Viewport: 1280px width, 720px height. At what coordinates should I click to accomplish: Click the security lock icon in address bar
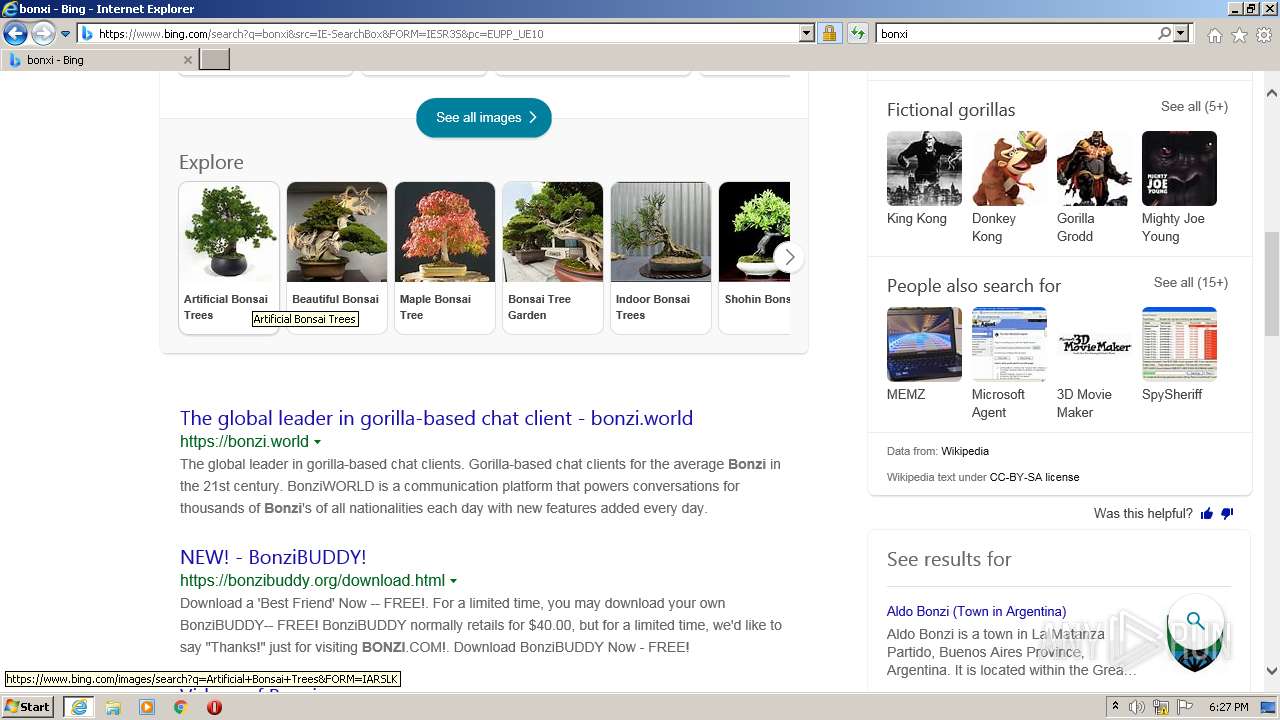[829, 34]
